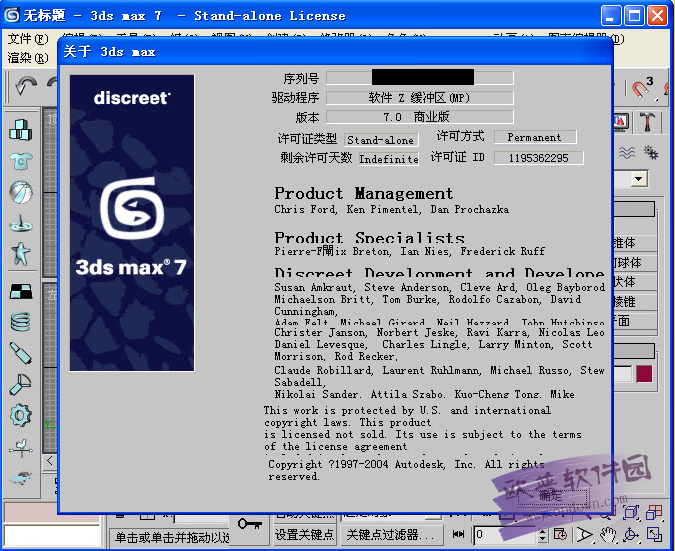Screen dimensions: 675x551
Task: Click the viewport scroll-left arrow
Action: 50,461
